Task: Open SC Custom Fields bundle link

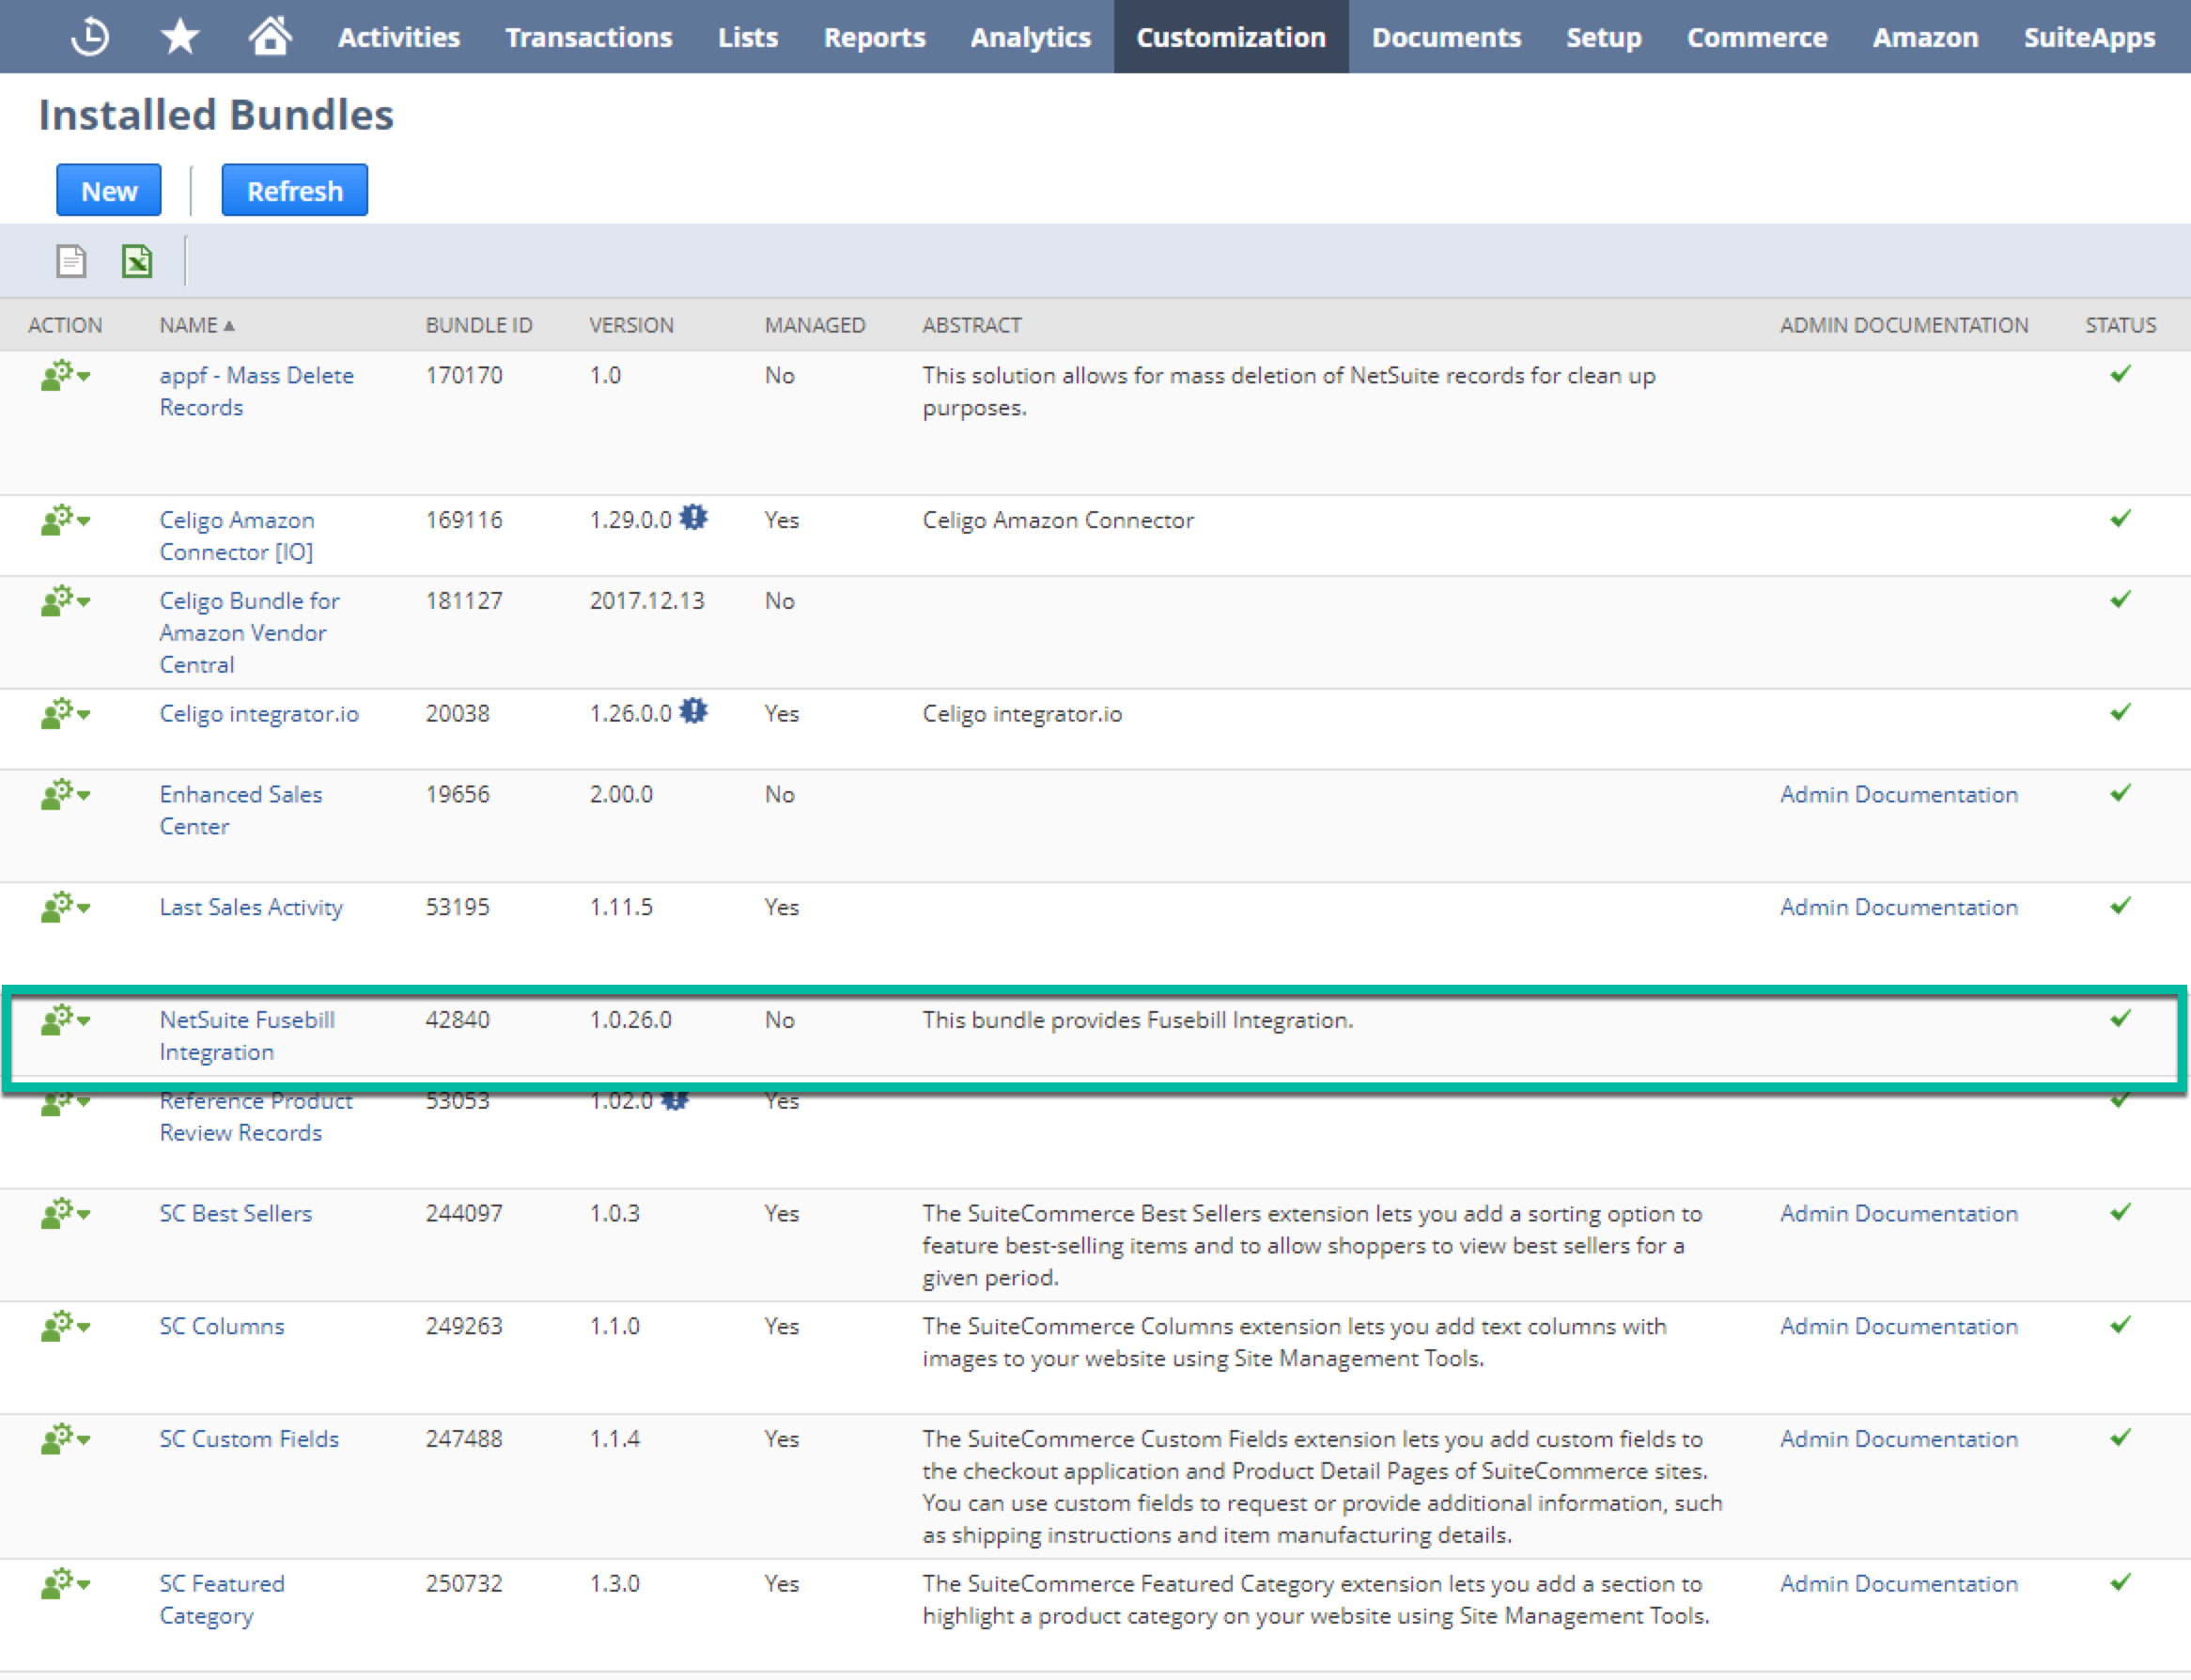Action: point(249,1439)
